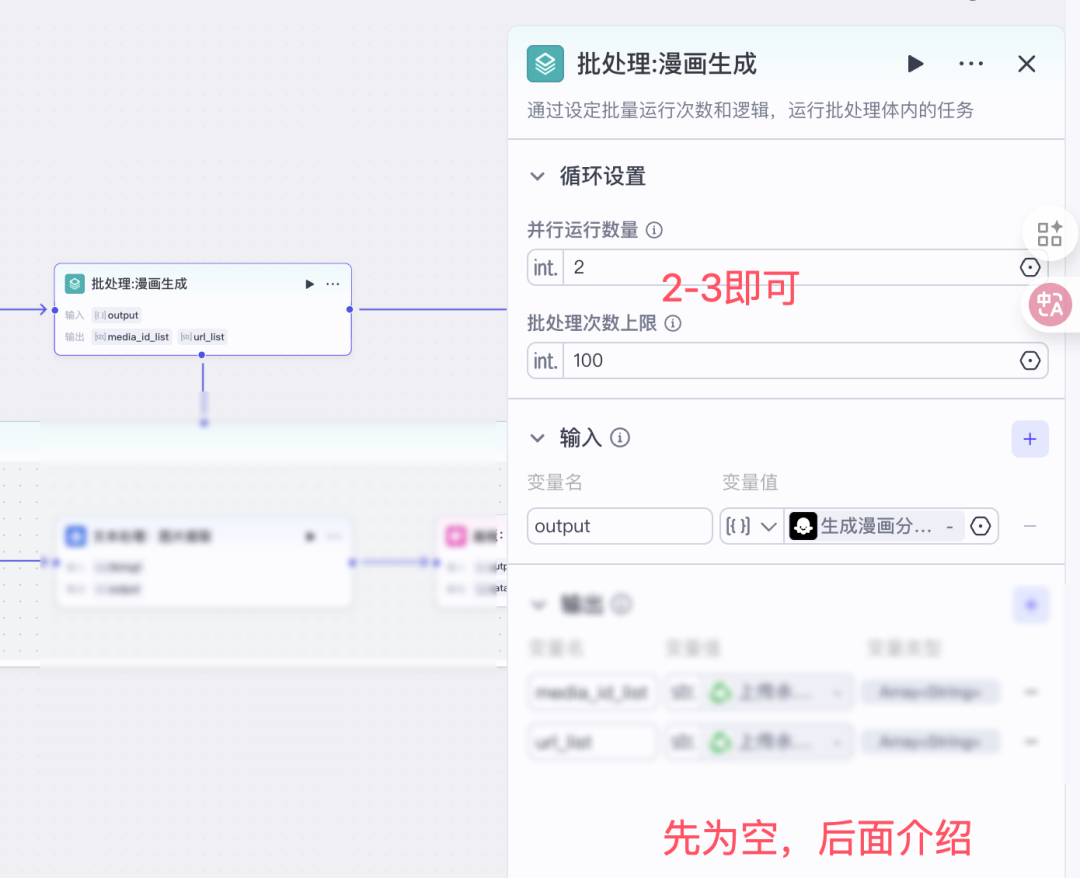Open variable picker for 并行运行数量 field

pyautogui.click(x=1030, y=268)
